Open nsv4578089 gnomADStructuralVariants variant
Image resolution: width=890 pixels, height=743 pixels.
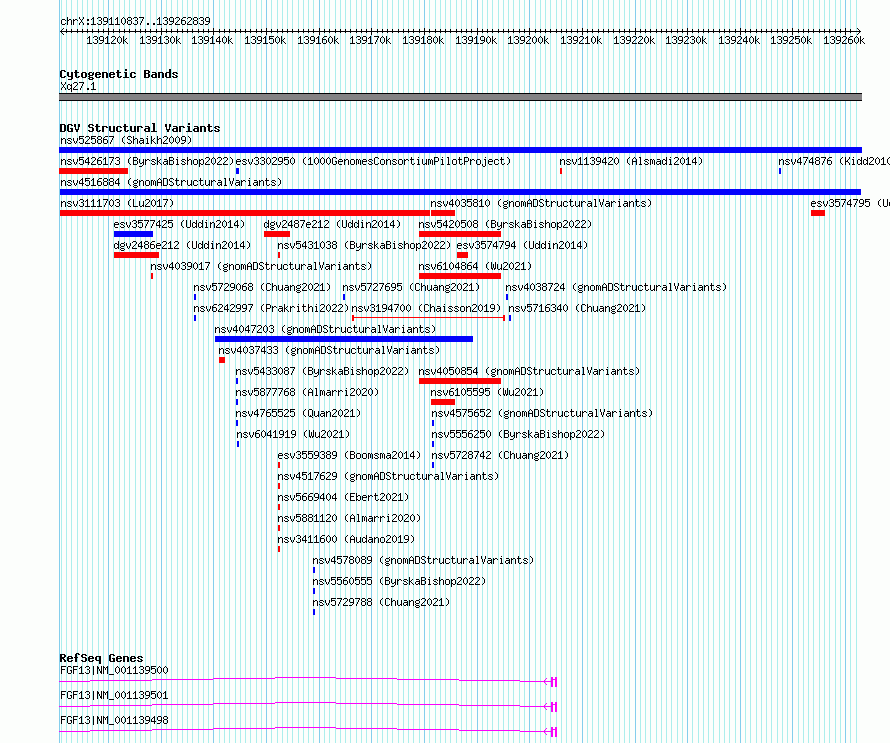pos(423,560)
